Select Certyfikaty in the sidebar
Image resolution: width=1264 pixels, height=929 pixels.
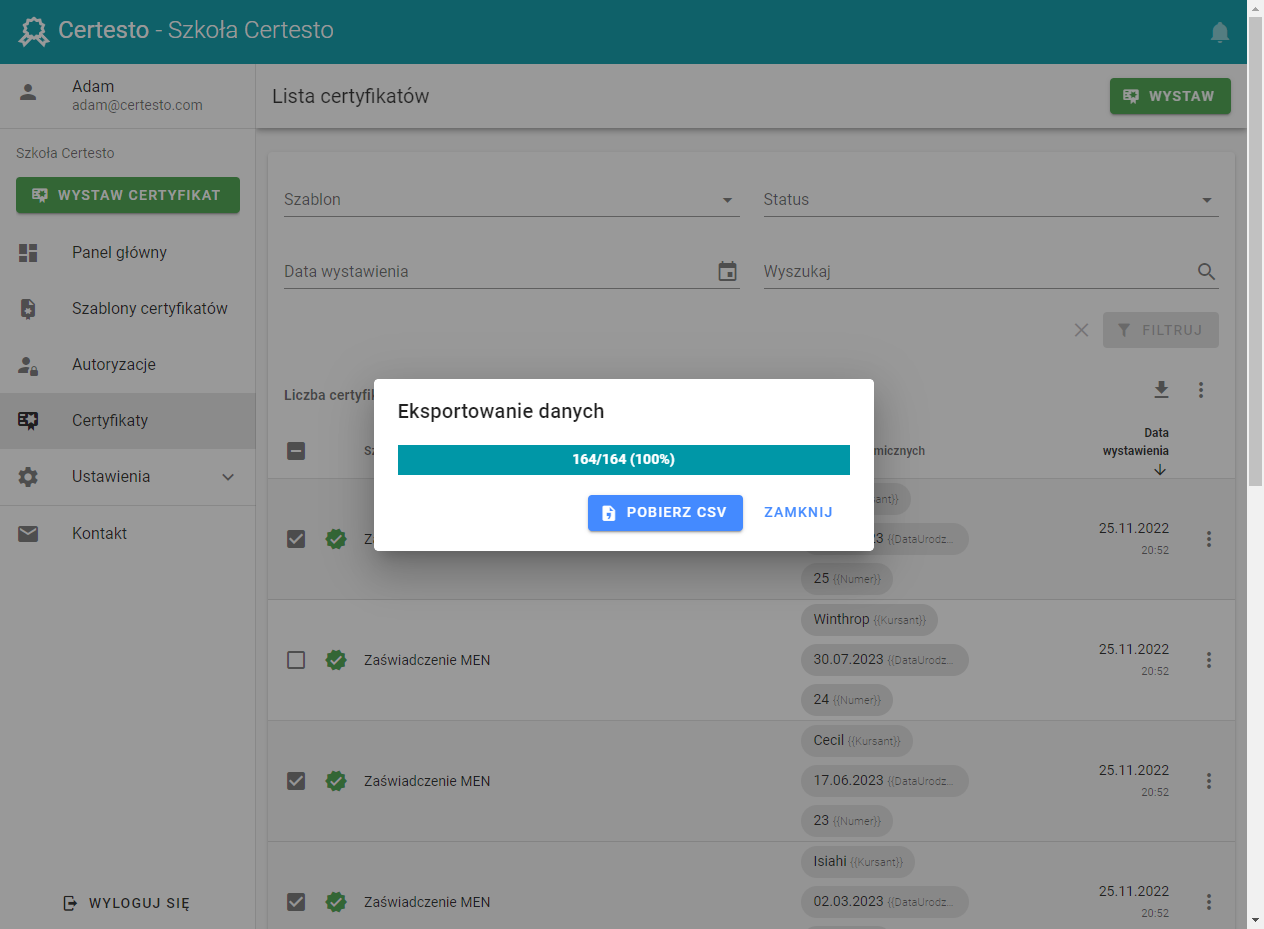point(128,421)
